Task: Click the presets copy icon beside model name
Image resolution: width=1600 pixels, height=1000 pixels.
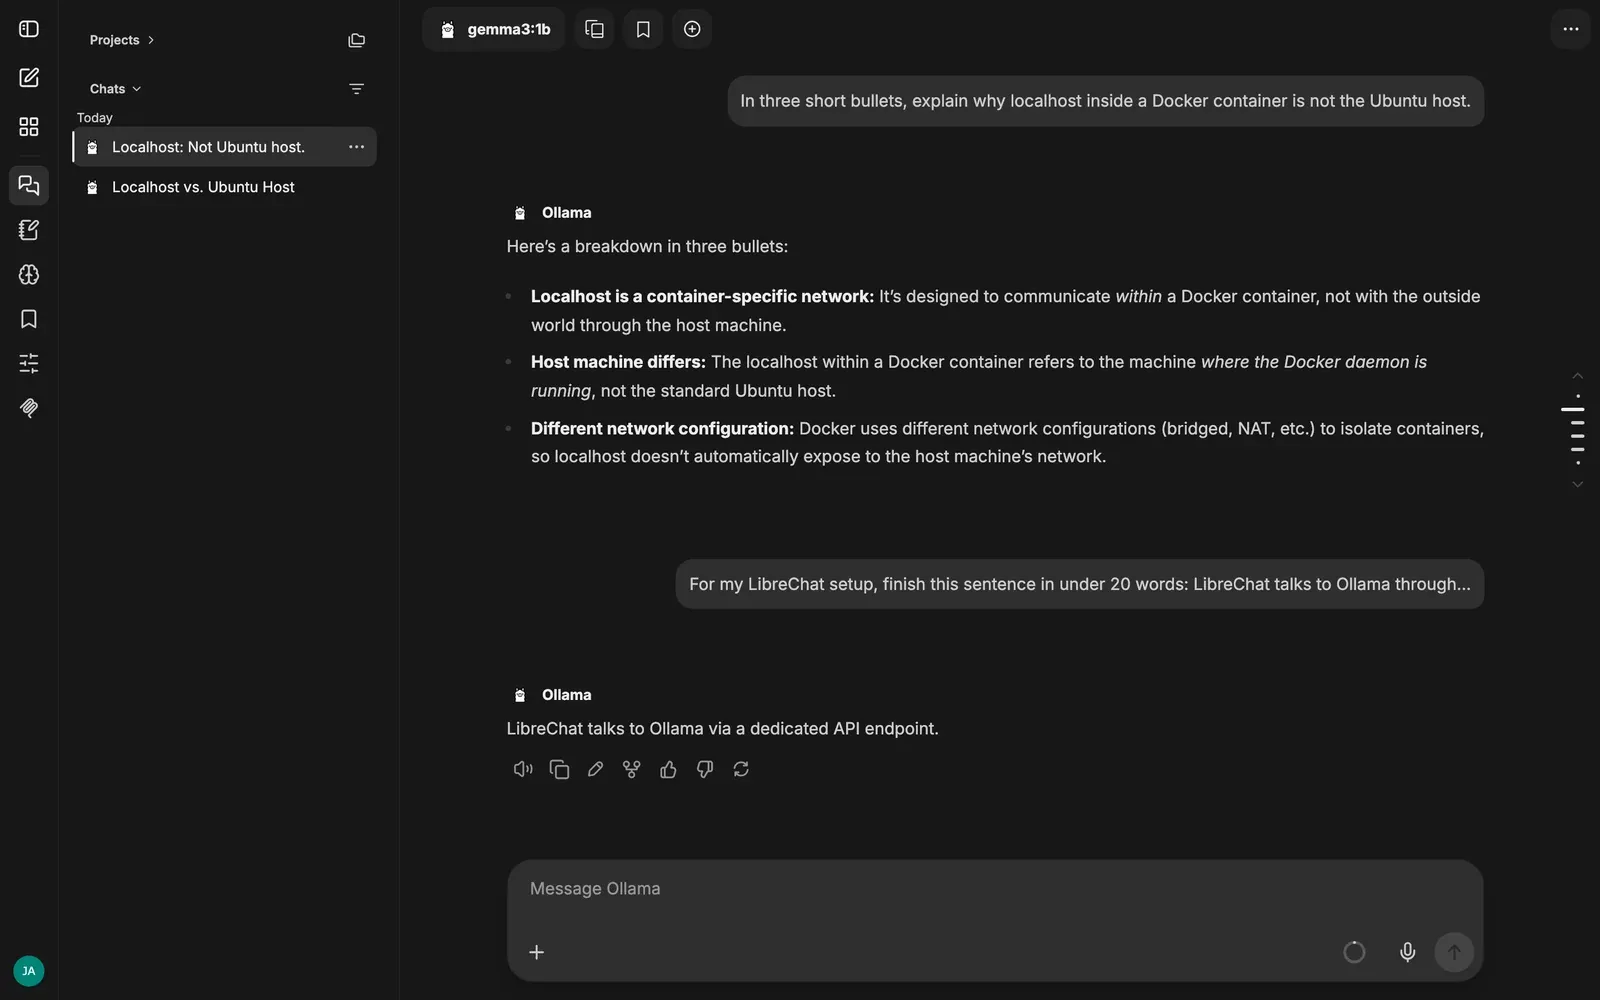Action: [594, 29]
